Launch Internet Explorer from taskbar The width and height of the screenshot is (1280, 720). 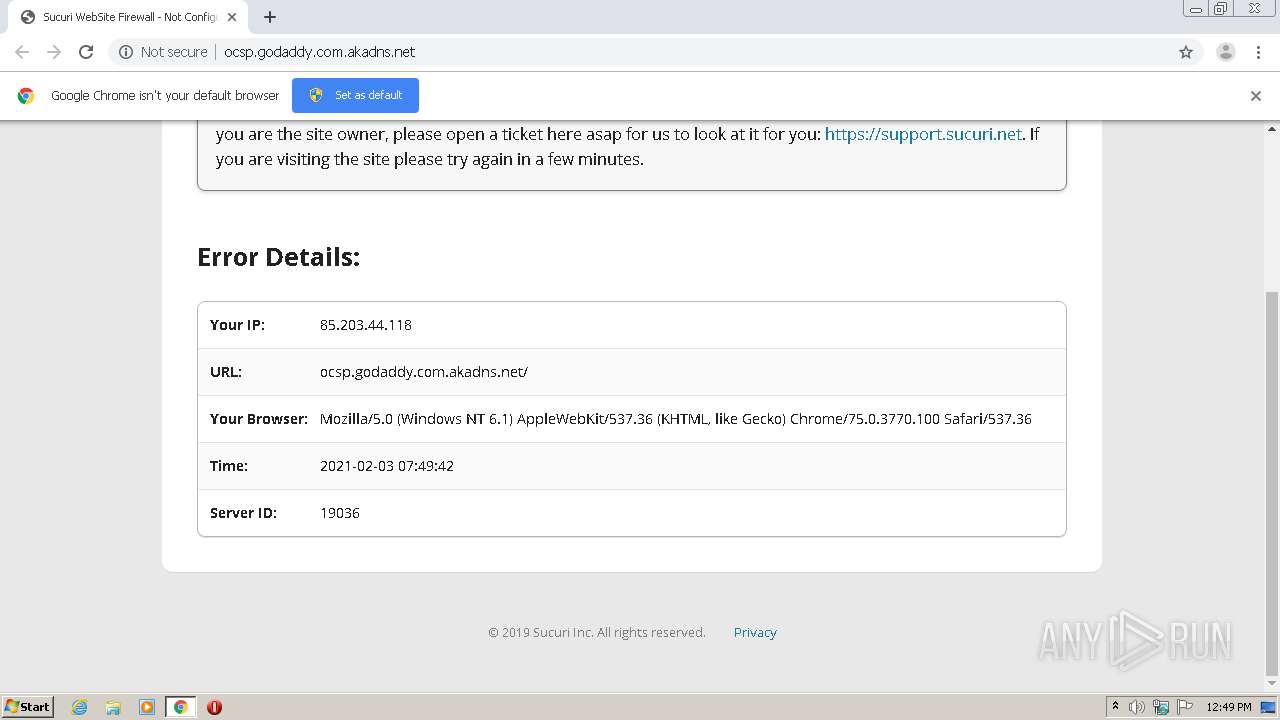click(x=80, y=707)
